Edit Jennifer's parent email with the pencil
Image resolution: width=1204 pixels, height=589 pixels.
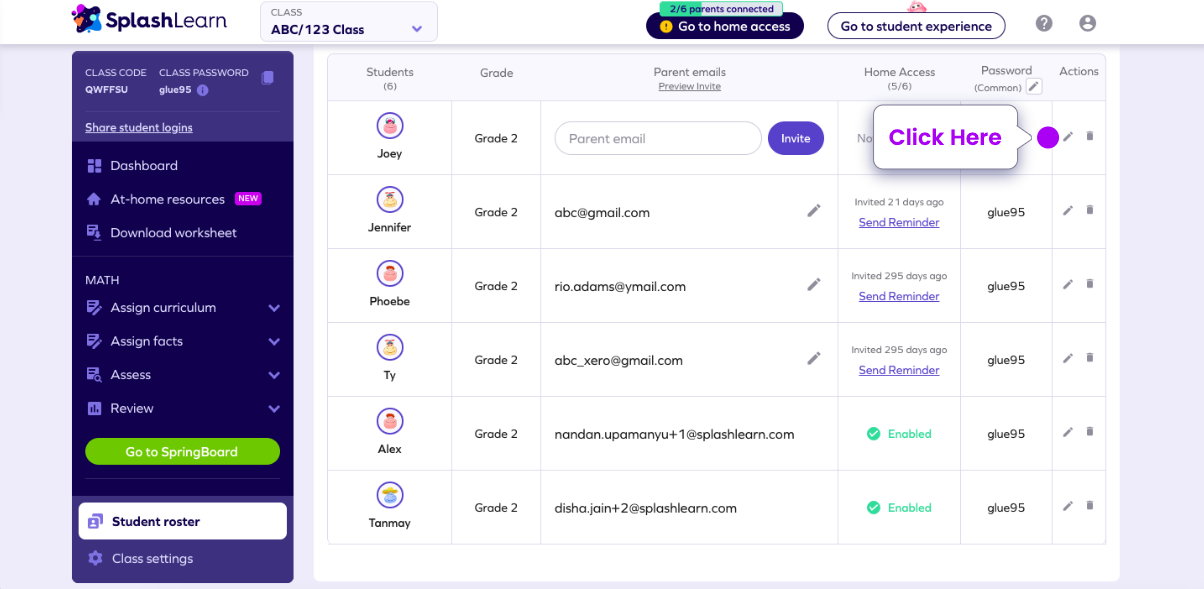click(x=813, y=210)
